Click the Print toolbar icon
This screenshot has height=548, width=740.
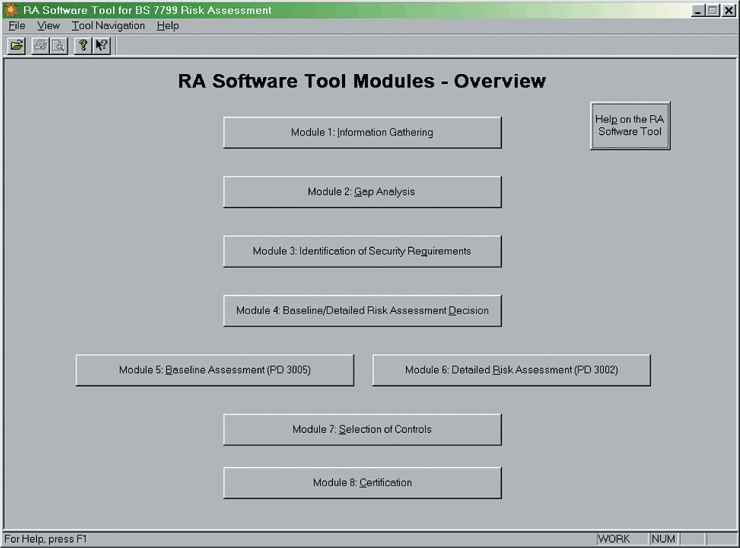(41, 46)
